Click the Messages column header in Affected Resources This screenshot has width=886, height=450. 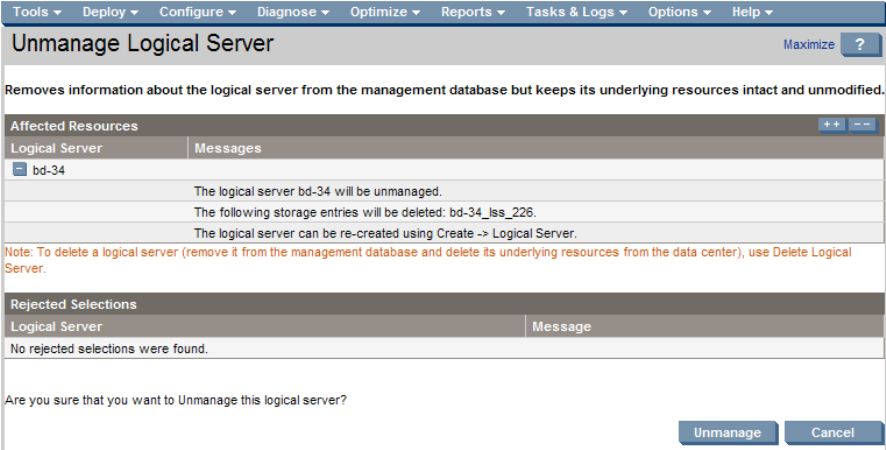coord(228,148)
